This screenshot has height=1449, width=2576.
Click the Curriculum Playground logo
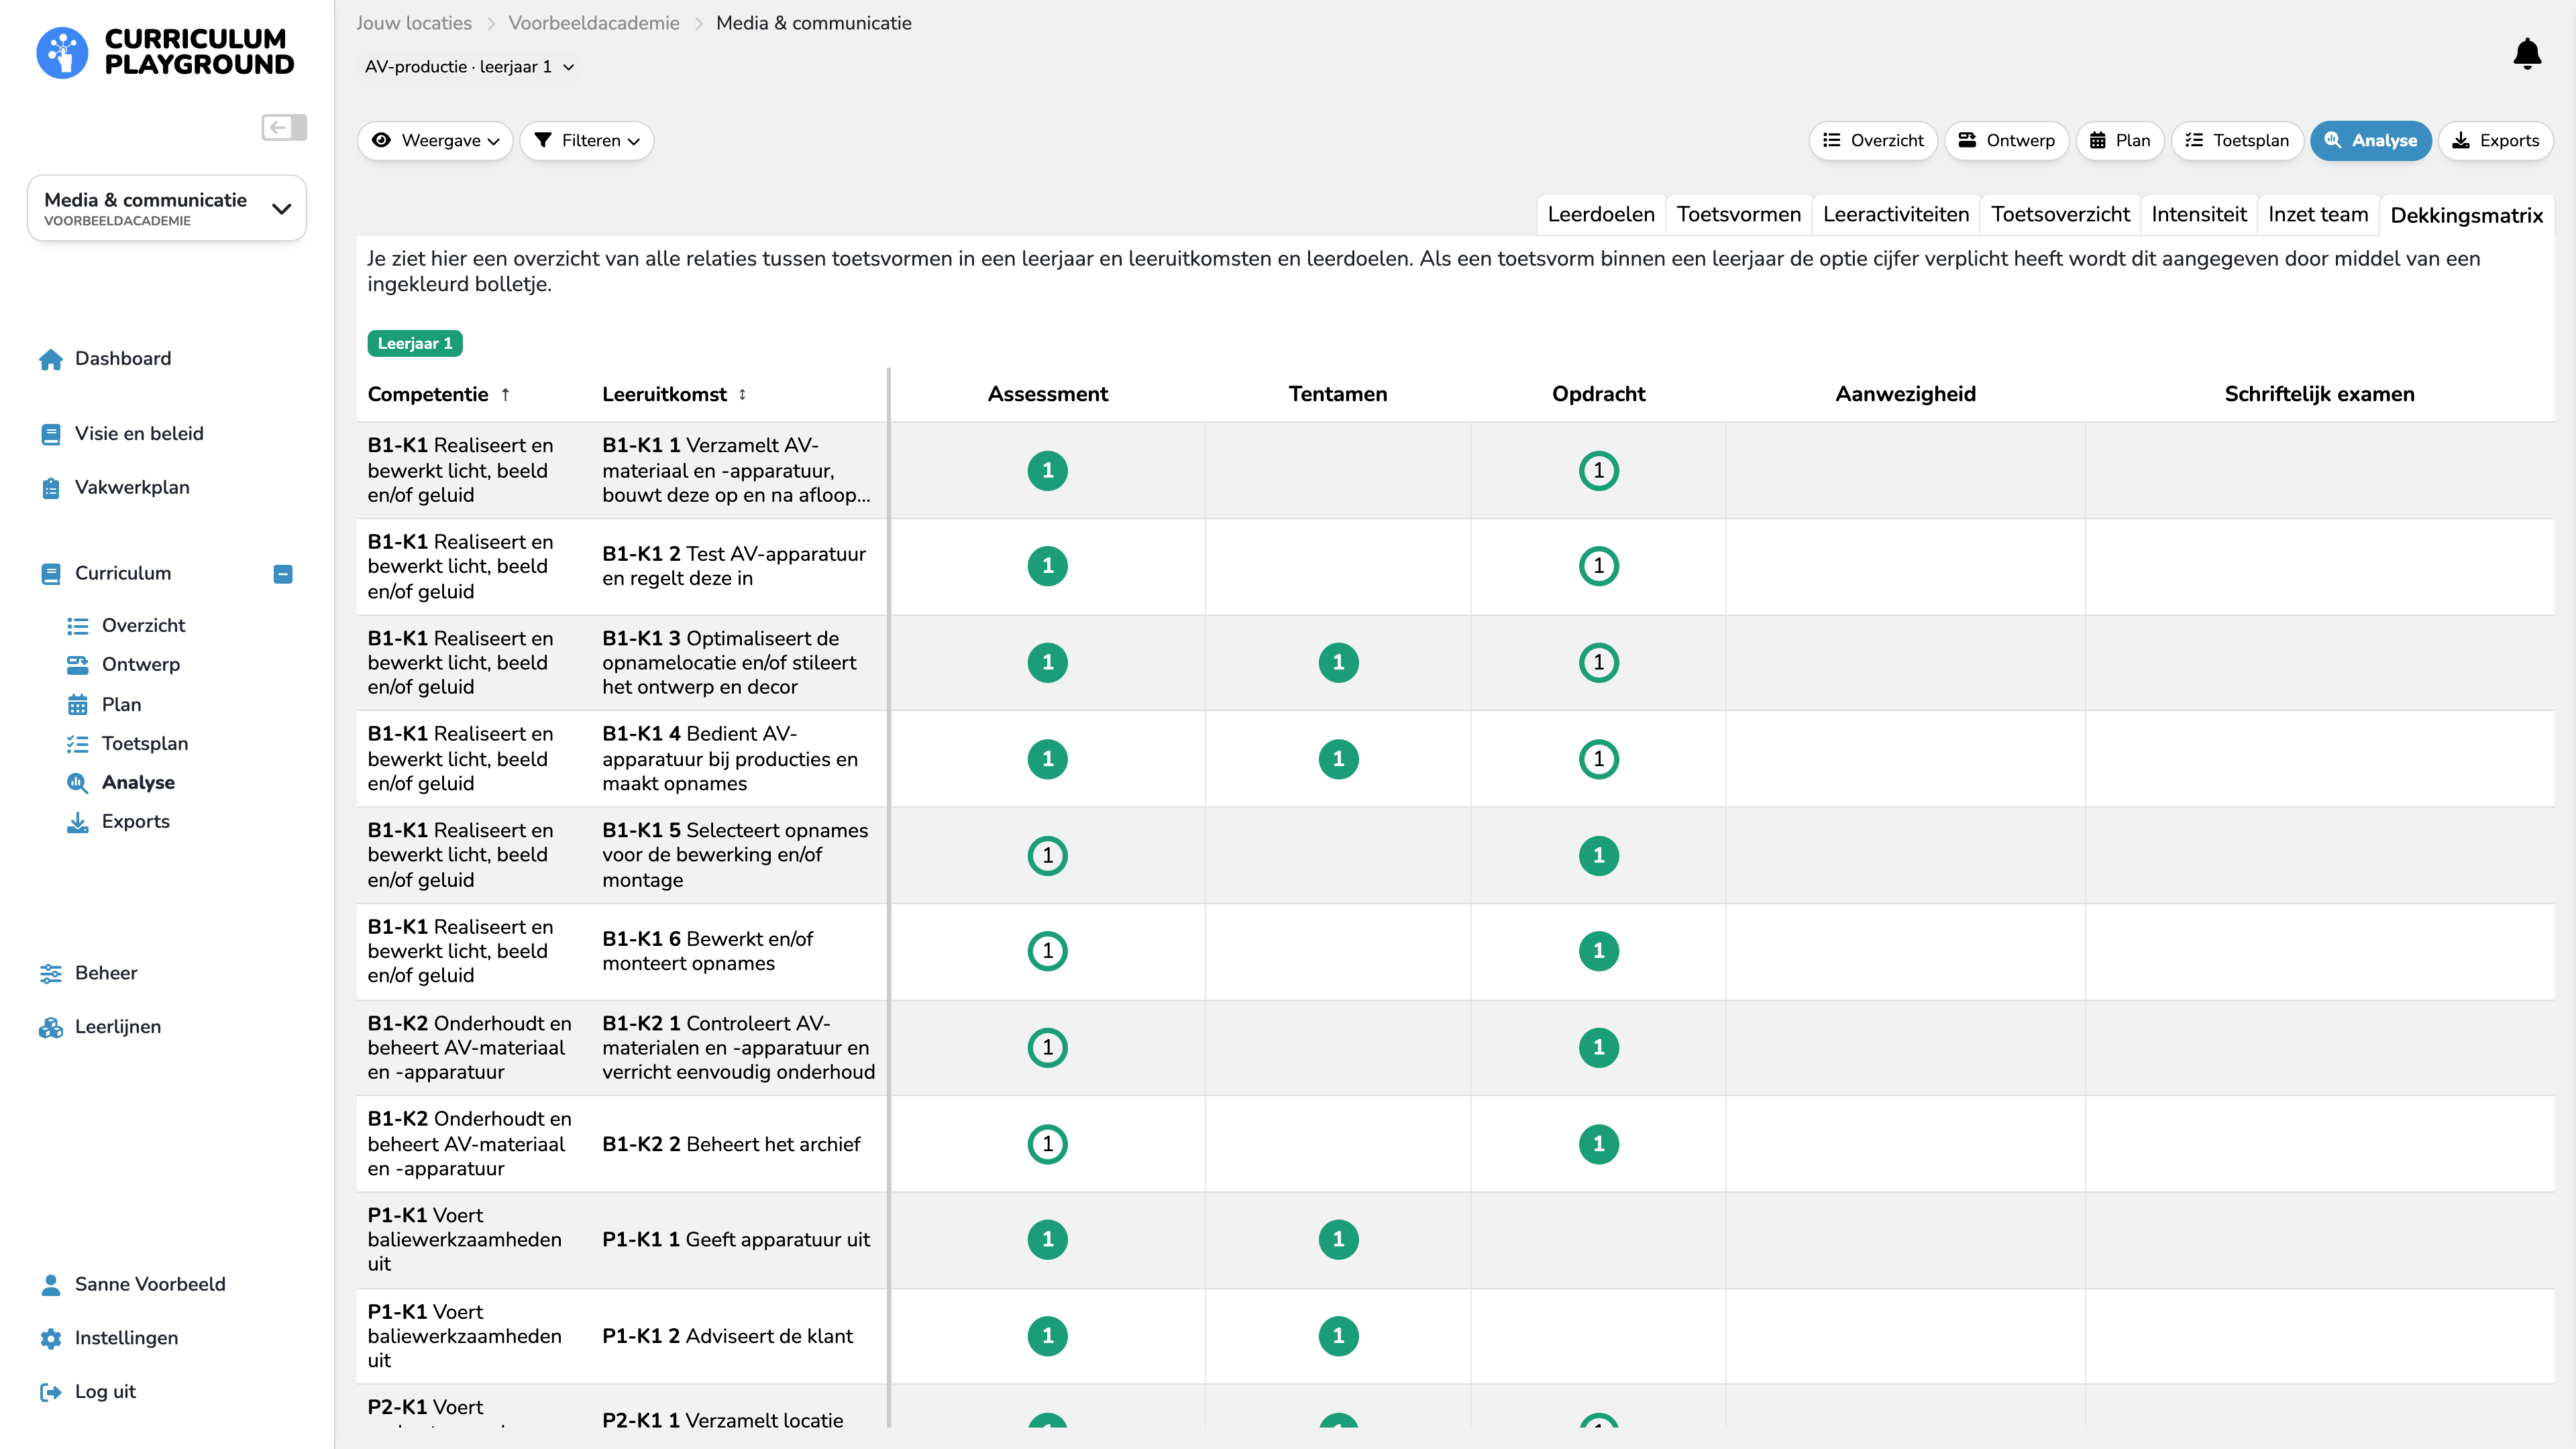pyautogui.click(x=166, y=52)
